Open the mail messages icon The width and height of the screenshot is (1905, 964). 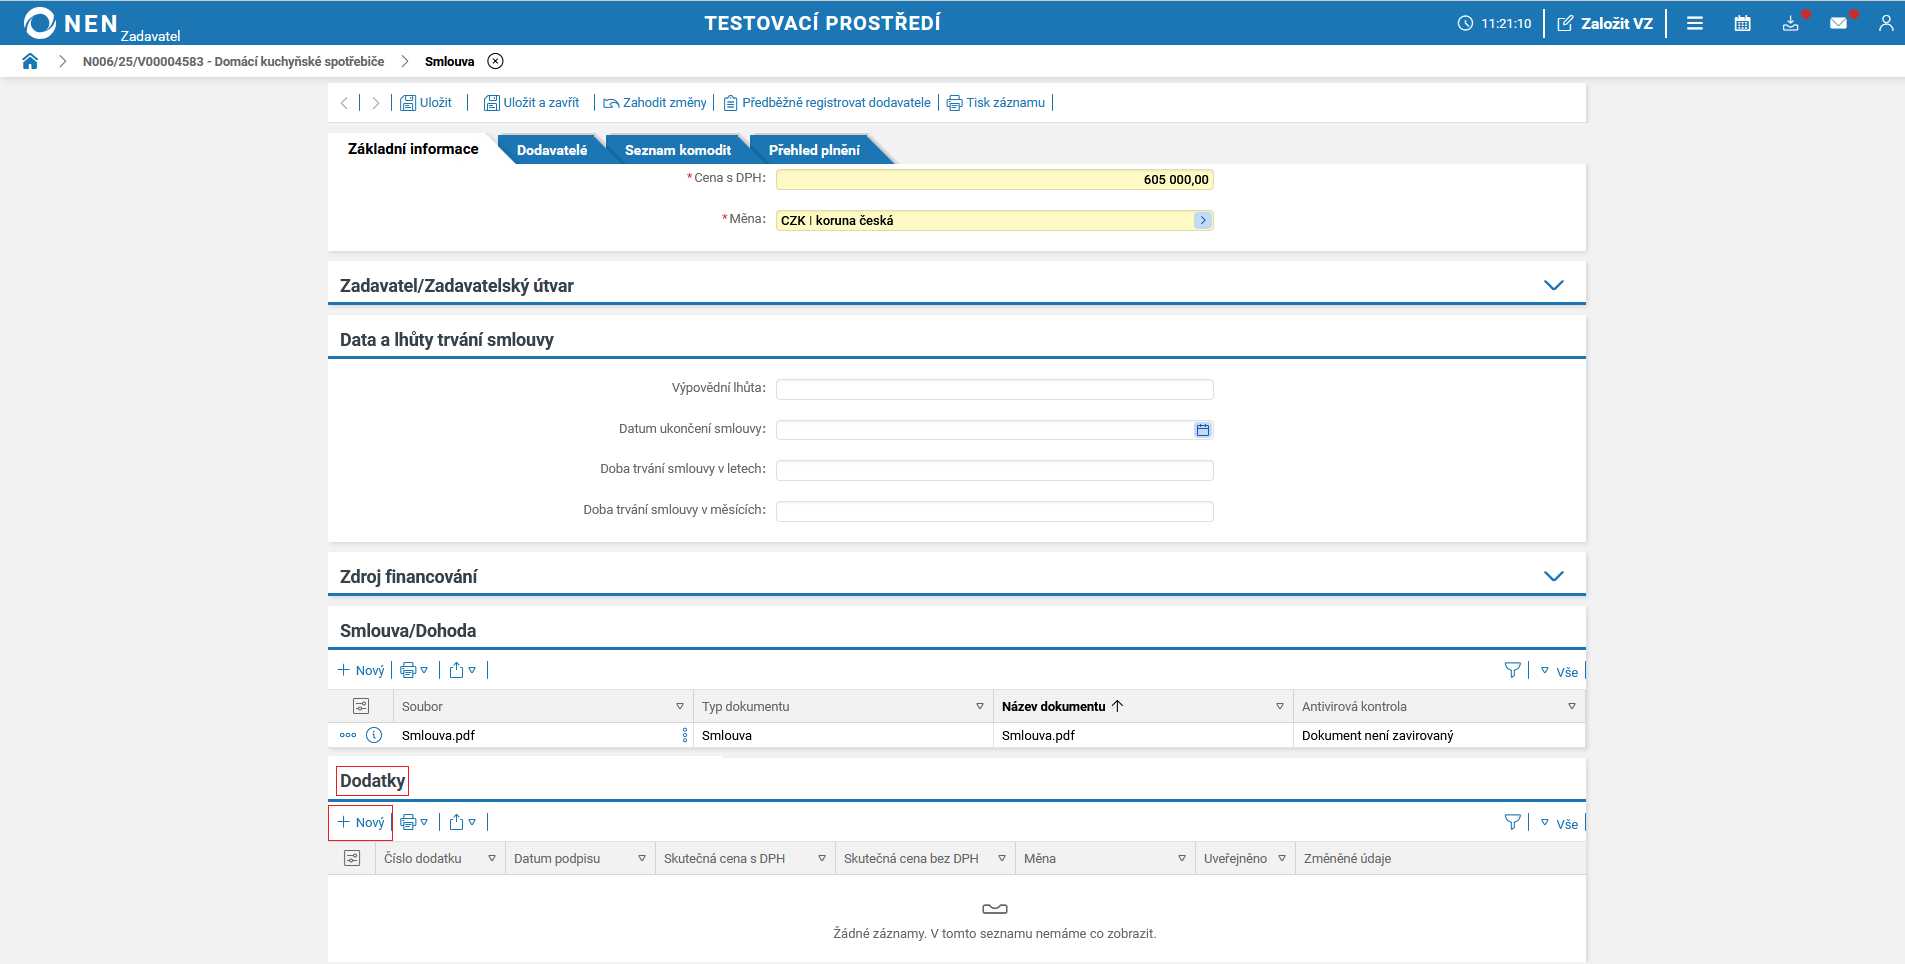click(1838, 23)
